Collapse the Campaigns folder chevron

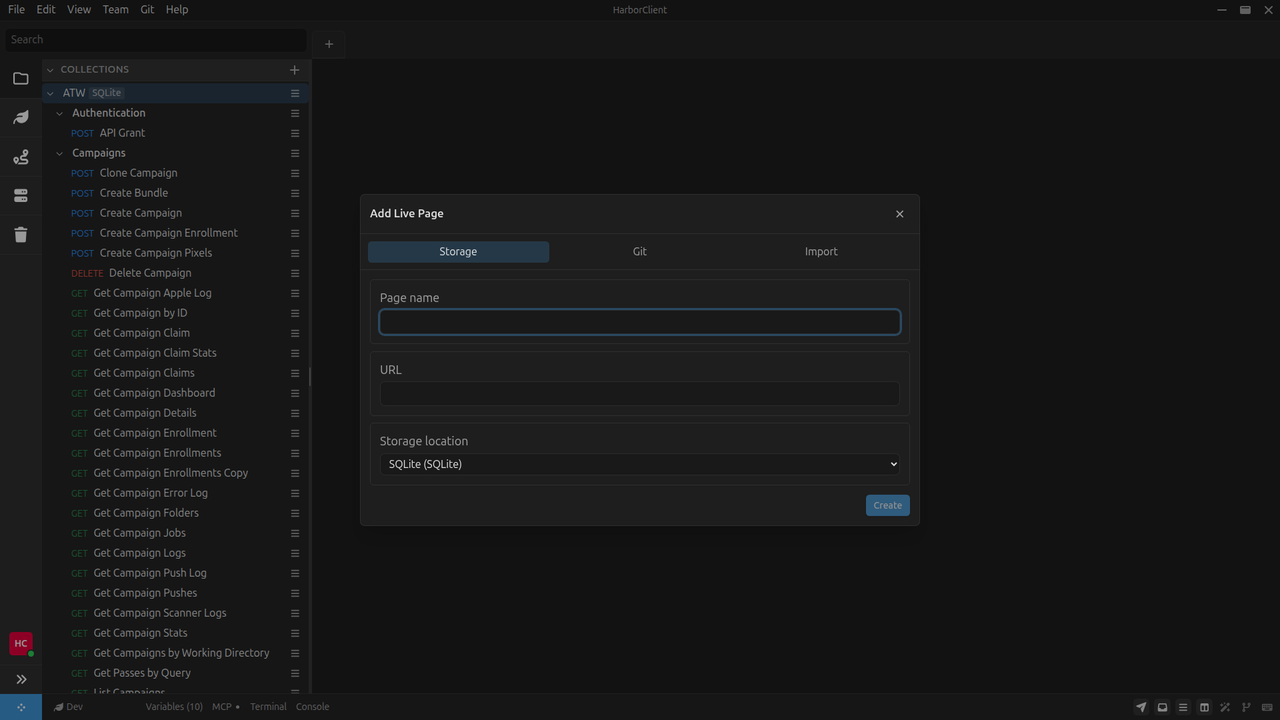pos(60,153)
